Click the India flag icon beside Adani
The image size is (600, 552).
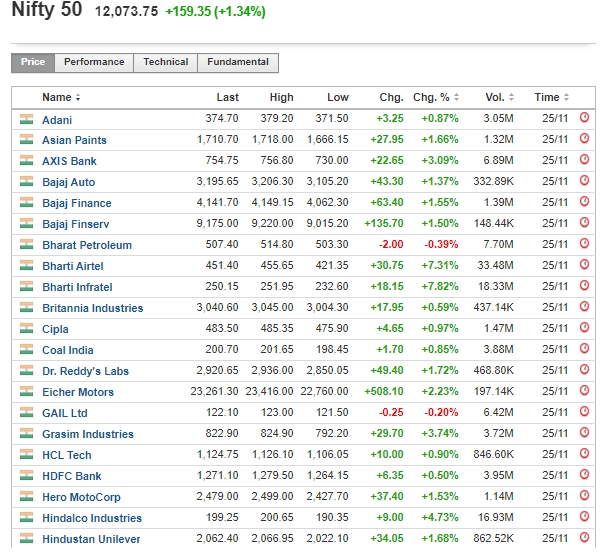(x=26, y=119)
